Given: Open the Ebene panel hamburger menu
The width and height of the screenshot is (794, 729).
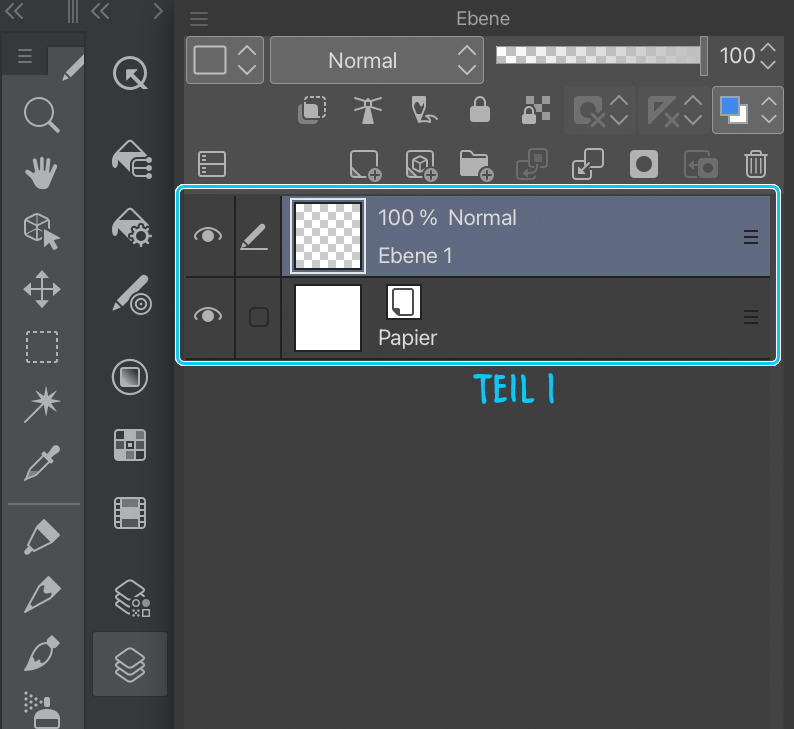Looking at the screenshot, I should coord(199,19).
